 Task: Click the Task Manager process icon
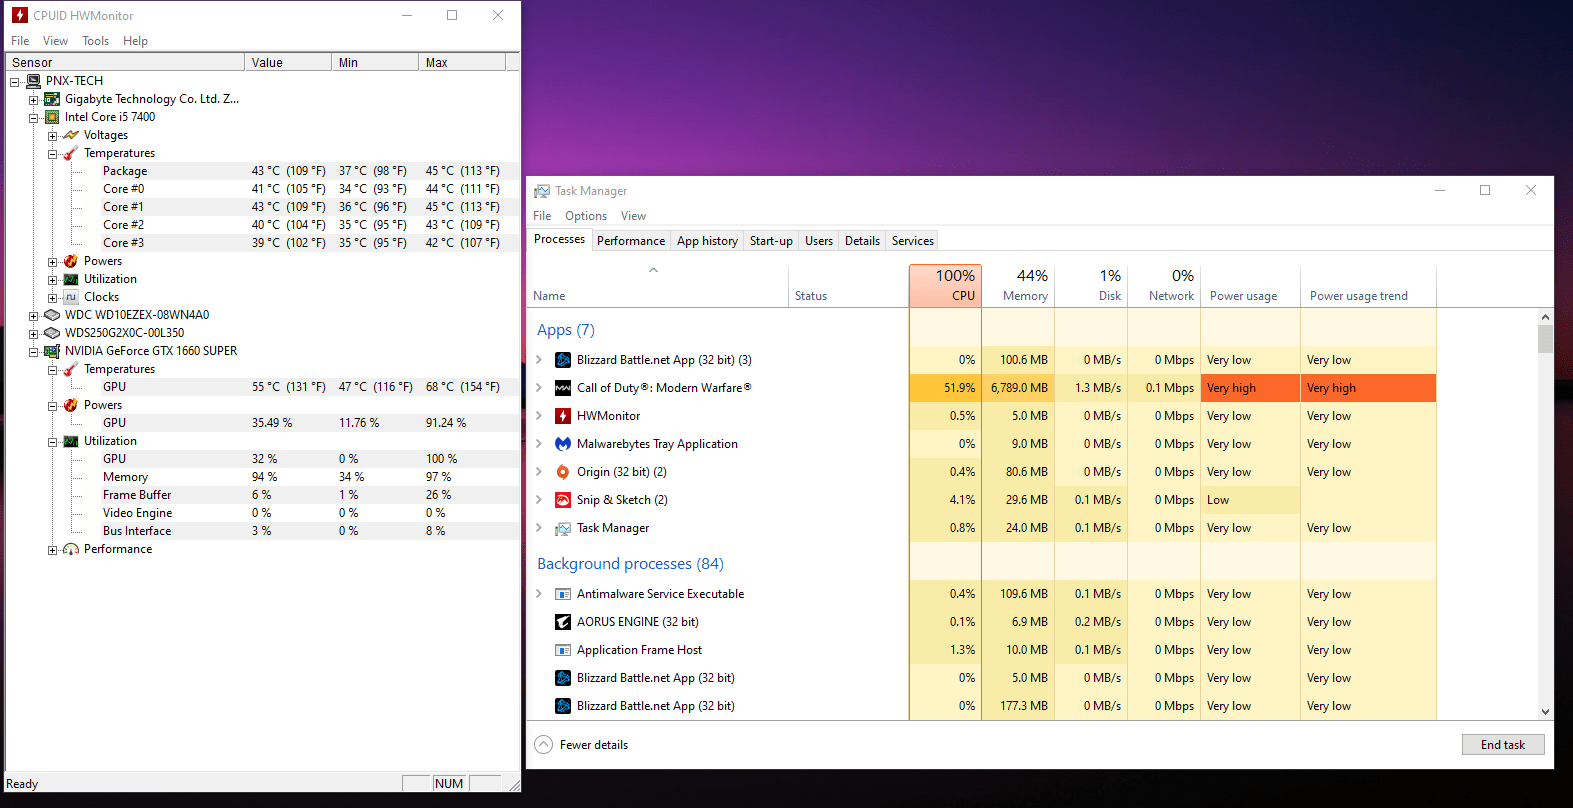563,528
